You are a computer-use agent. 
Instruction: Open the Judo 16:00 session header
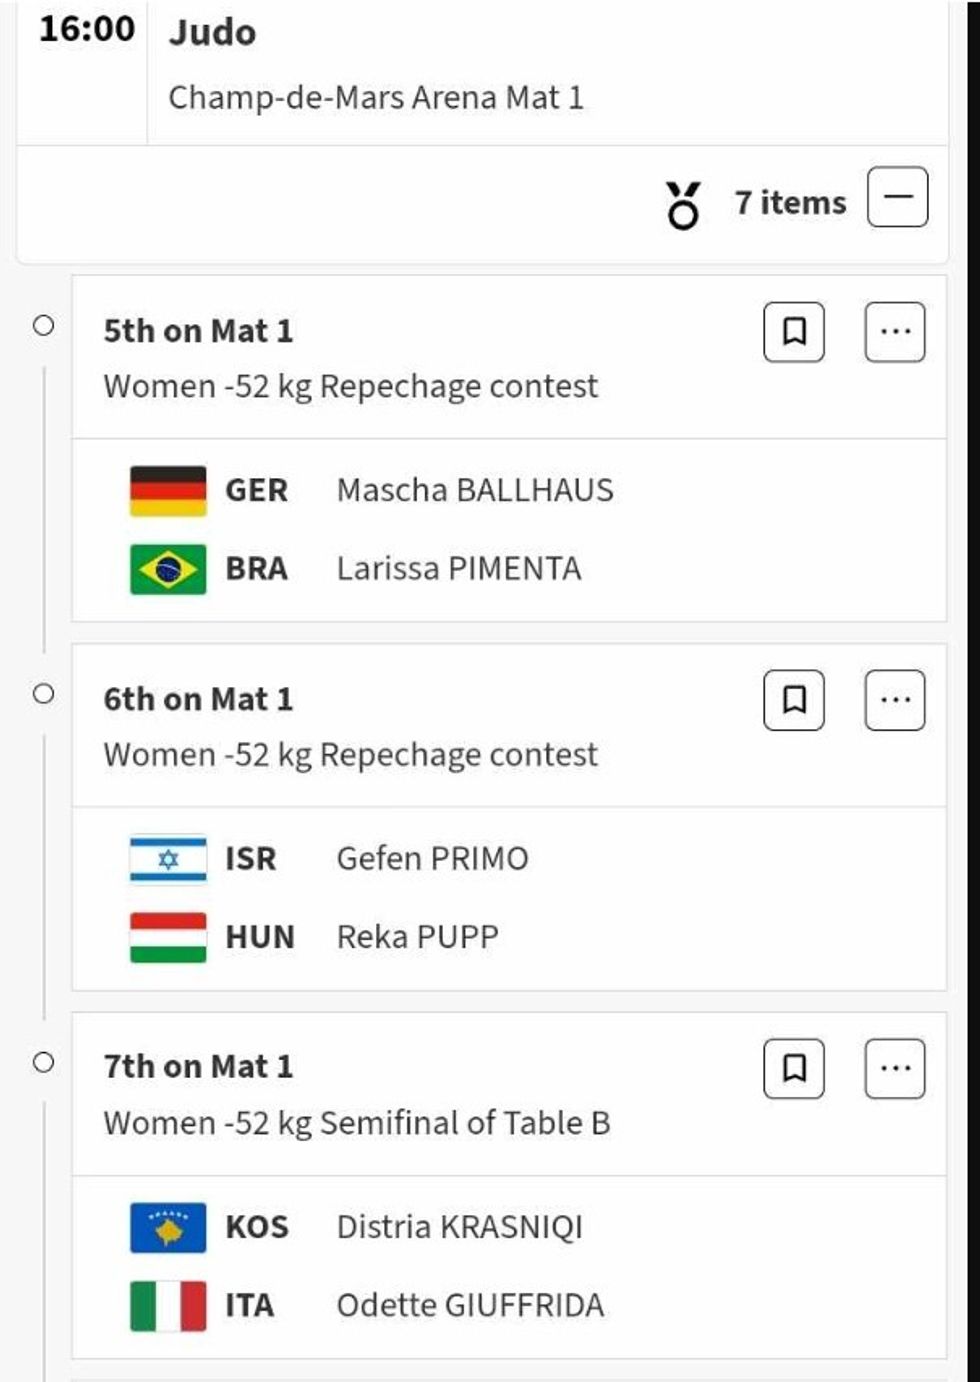coord(212,33)
